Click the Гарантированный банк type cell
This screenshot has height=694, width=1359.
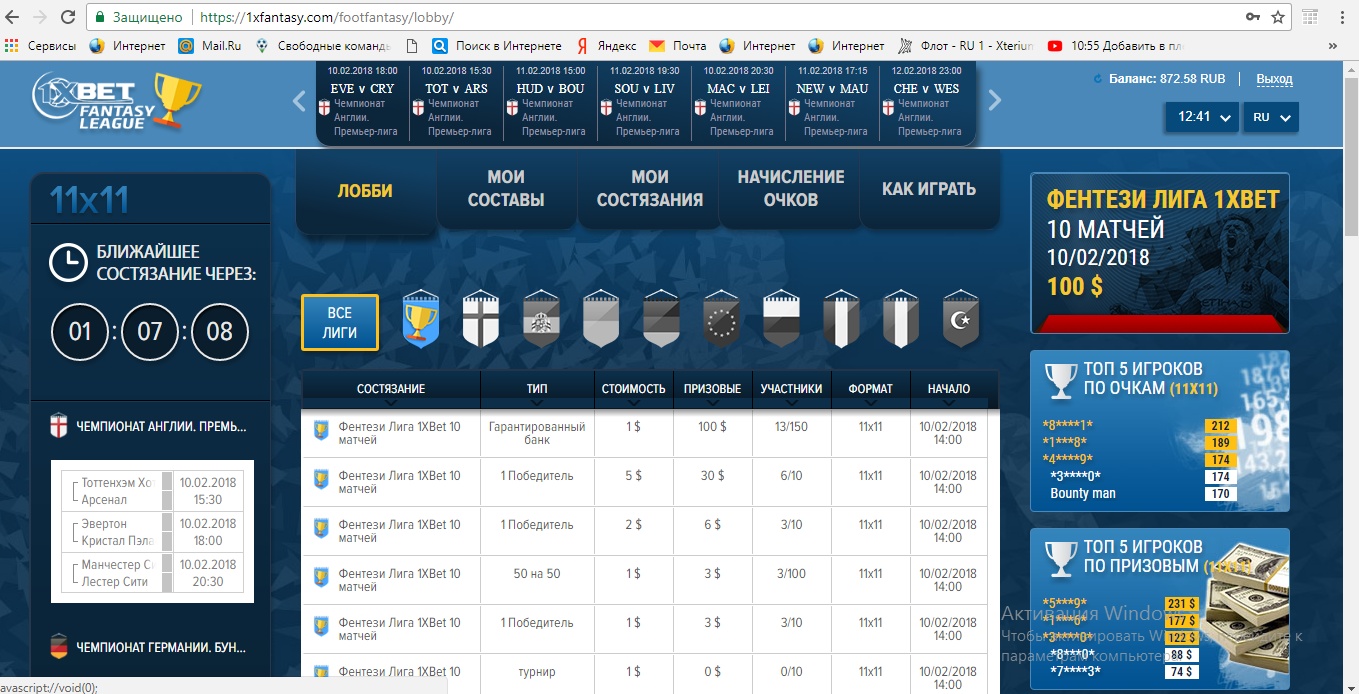tap(536, 433)
